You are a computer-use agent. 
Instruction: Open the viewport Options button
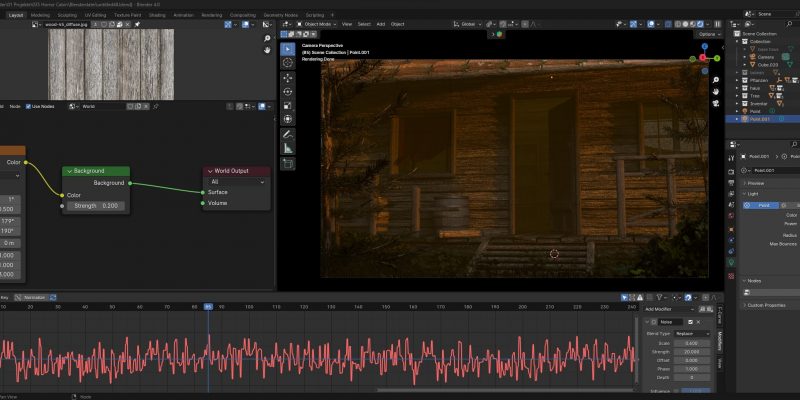pos(707,34)
